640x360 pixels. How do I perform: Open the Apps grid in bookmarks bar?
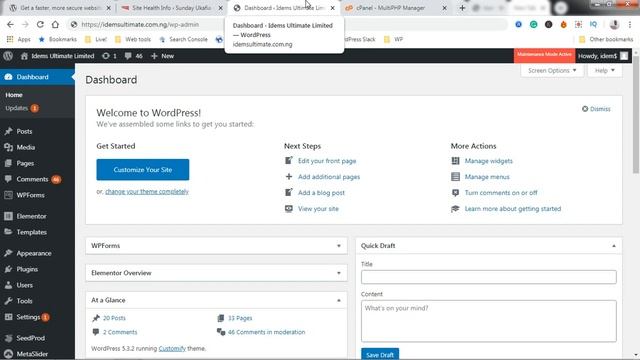coord(19,40)
